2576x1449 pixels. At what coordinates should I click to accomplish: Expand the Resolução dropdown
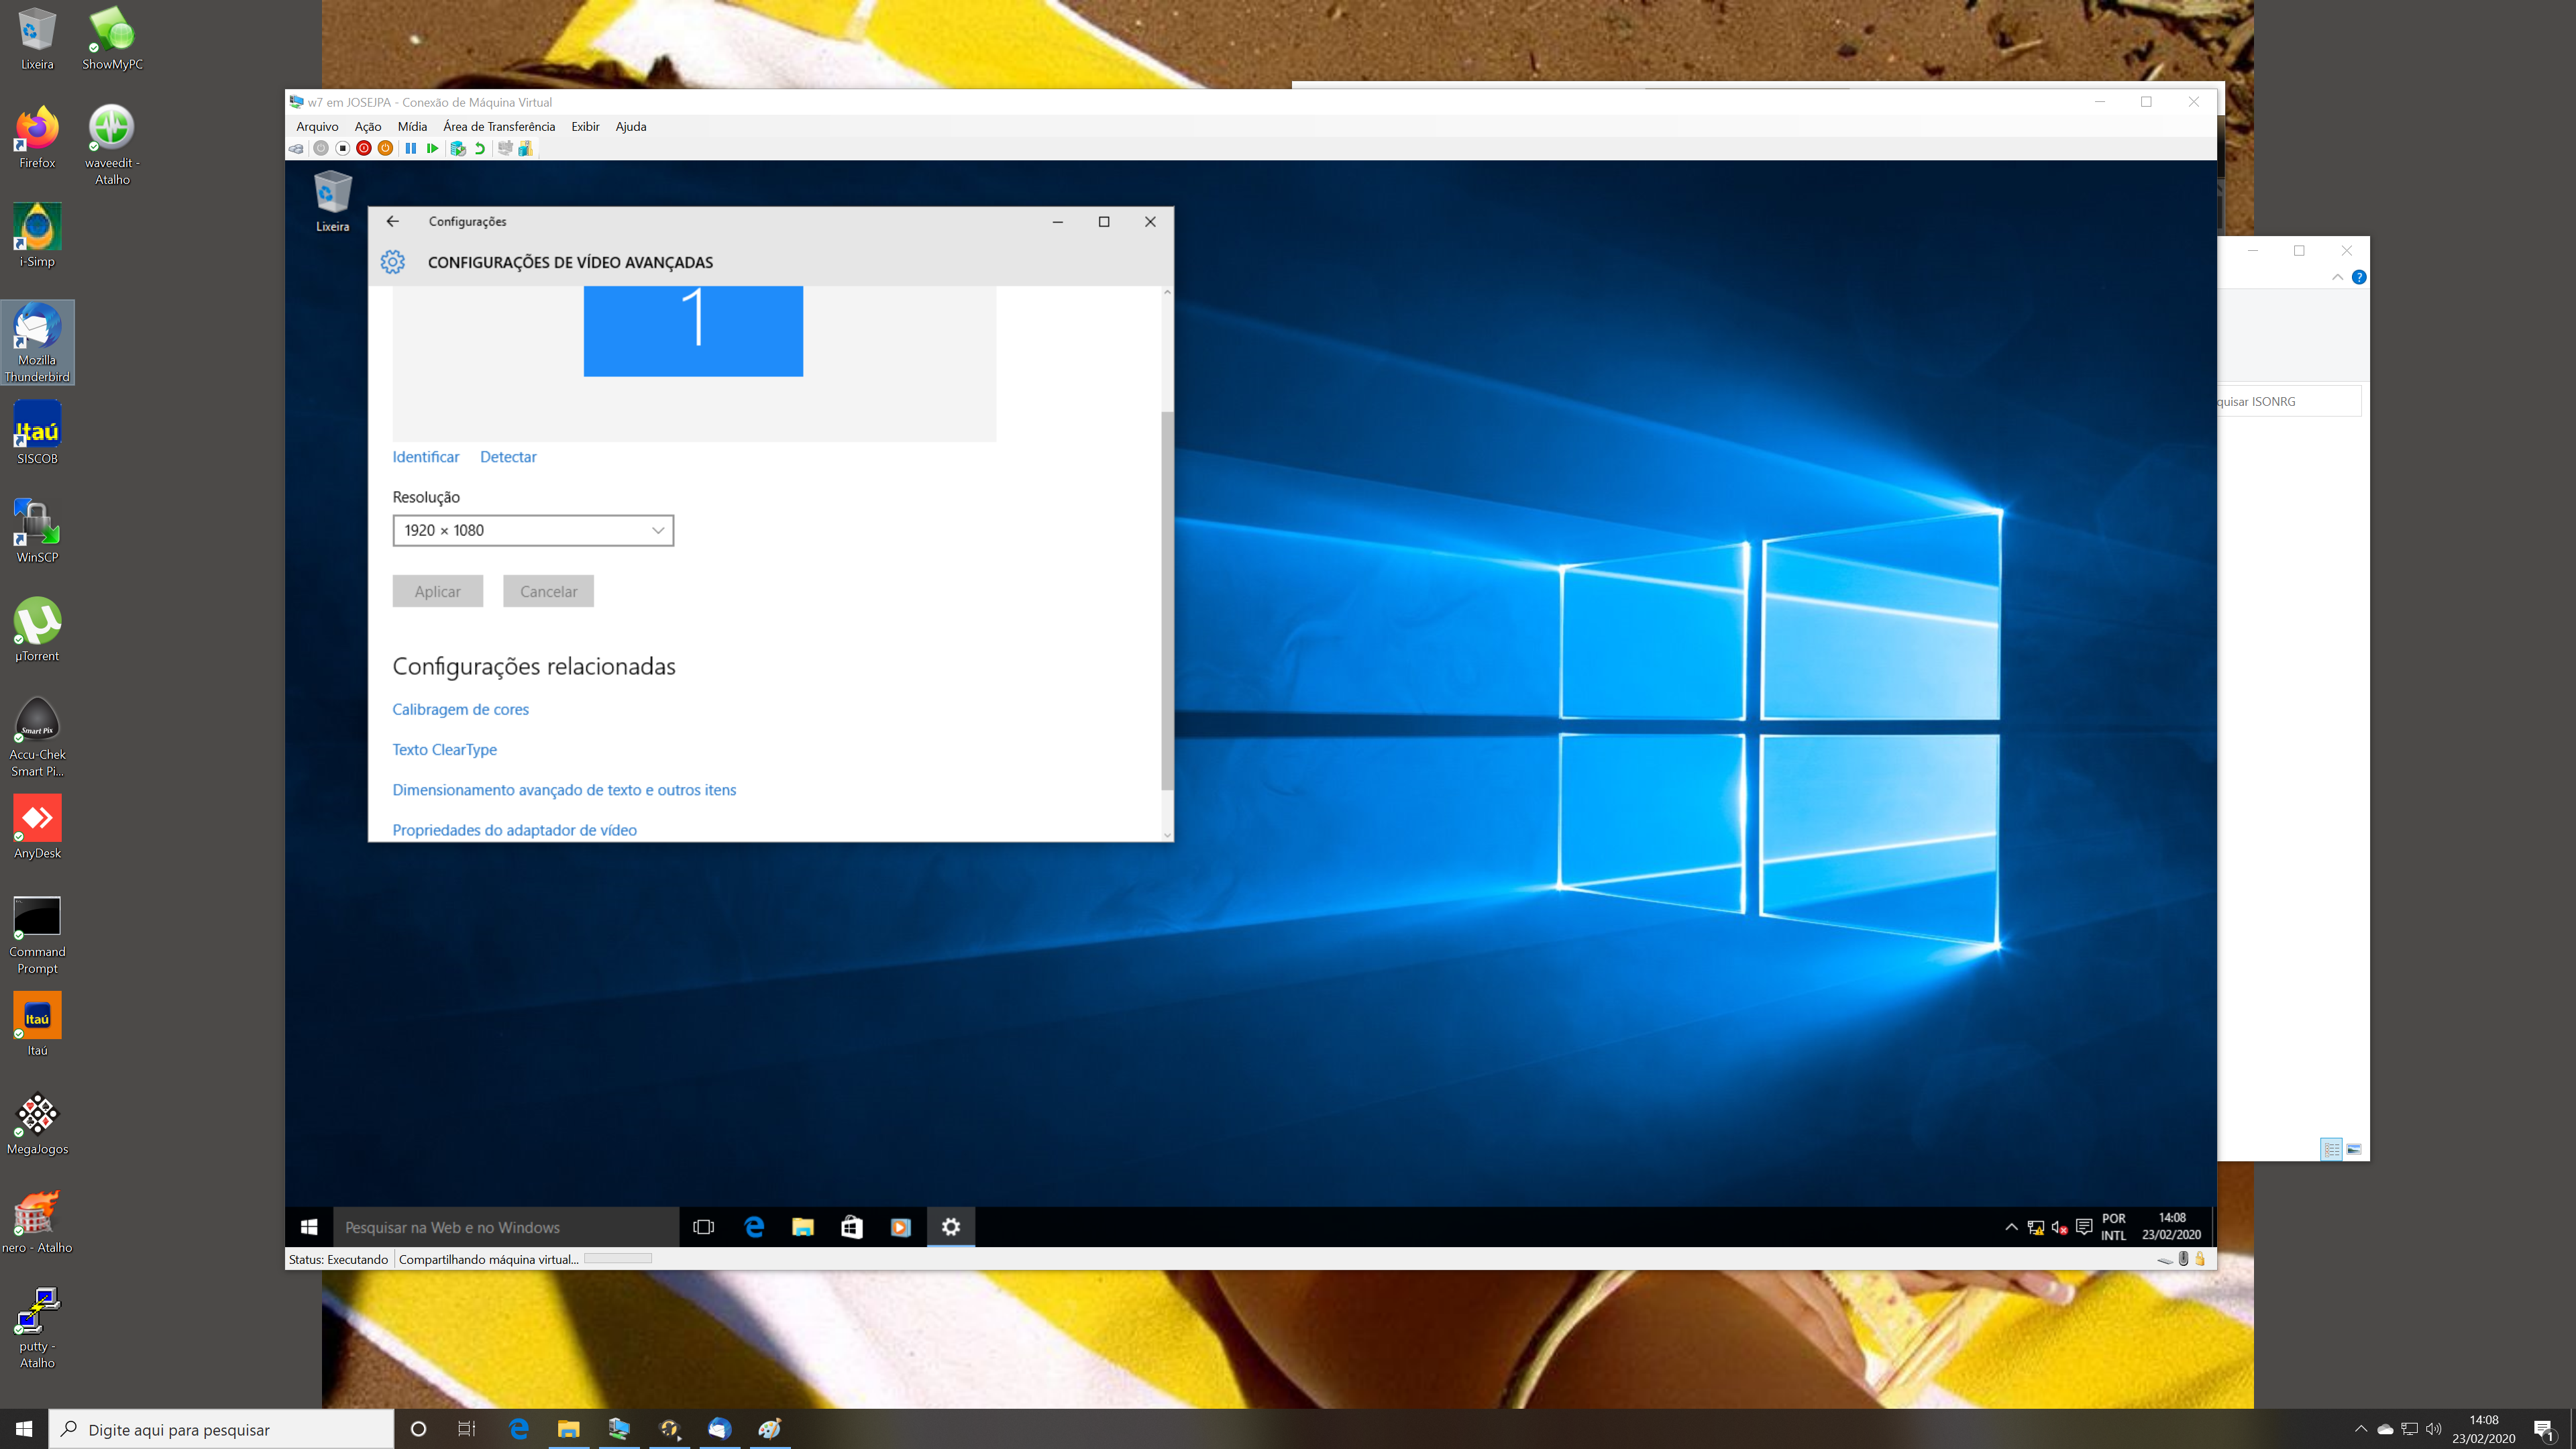pos(532,530)
